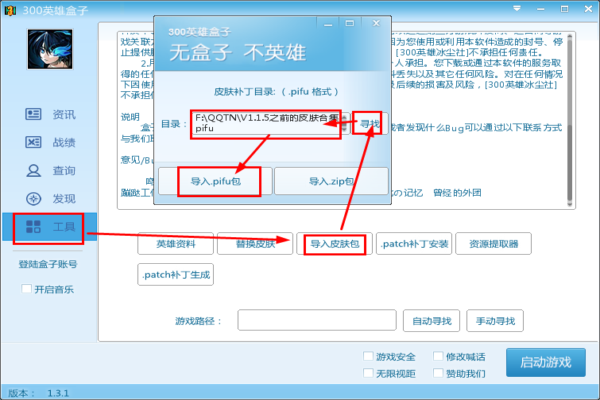Image resolution: width=600 pixels, height=400 pixels.
Task: Click 手动寻找 manual-find button
Action: pyautogui.click(x=495, y=321)
